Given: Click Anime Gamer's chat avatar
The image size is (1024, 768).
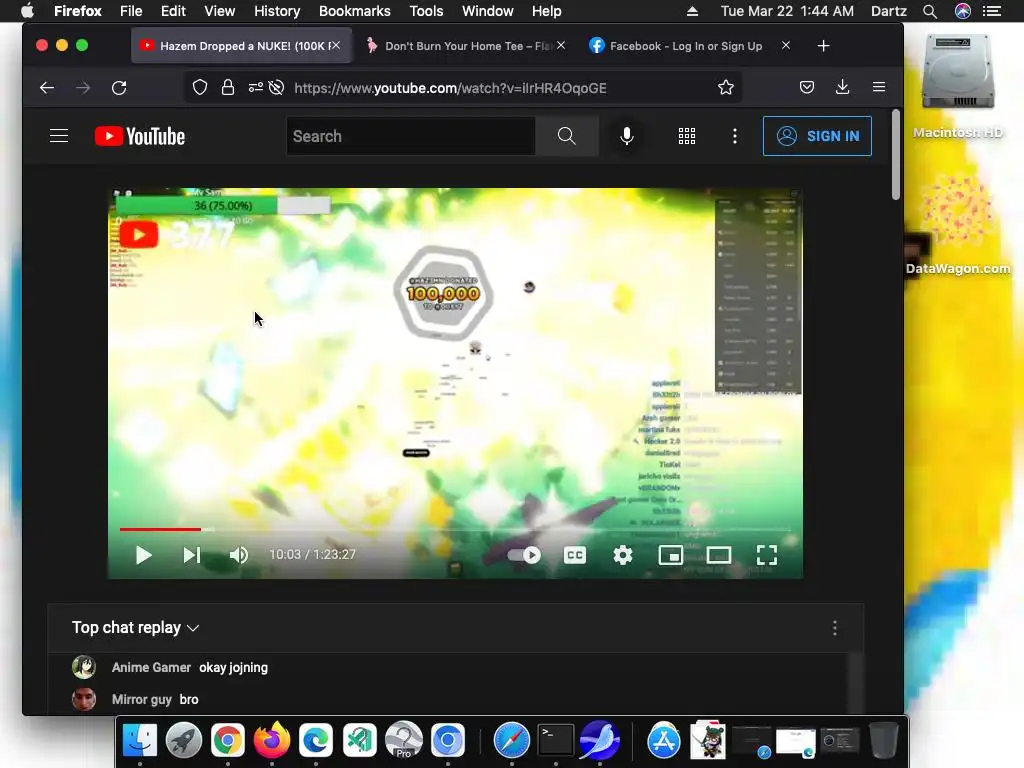Looking at the screenshot, I should [x=84, y=667].
